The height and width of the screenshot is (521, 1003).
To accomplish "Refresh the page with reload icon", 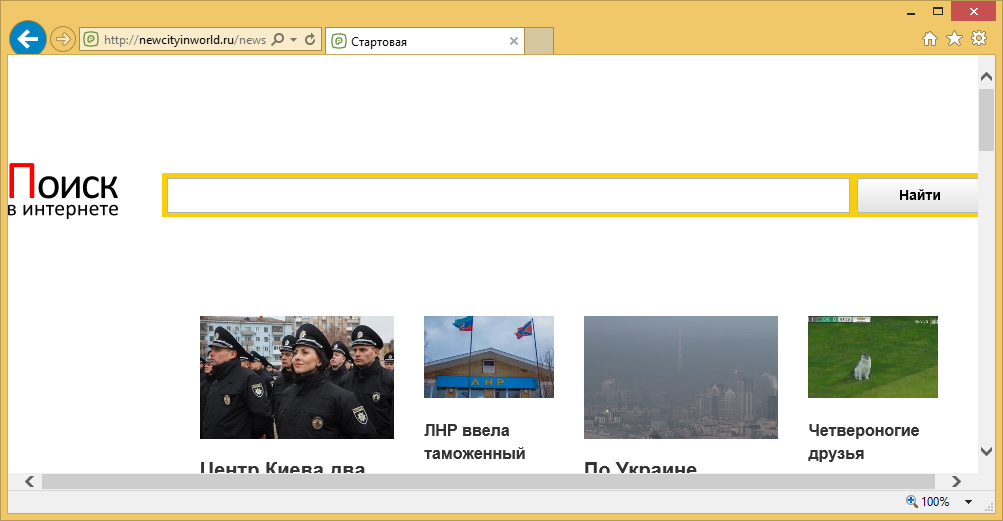I will pos(310,41).
